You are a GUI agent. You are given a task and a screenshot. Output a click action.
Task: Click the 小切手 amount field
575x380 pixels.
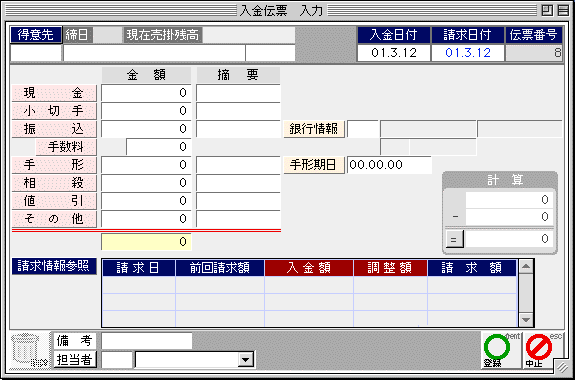tap(146, 111)
